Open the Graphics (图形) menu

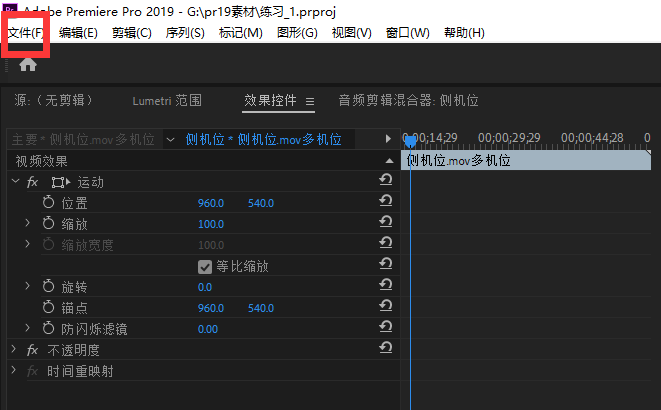pyautogui.click(x=297, y=32)
